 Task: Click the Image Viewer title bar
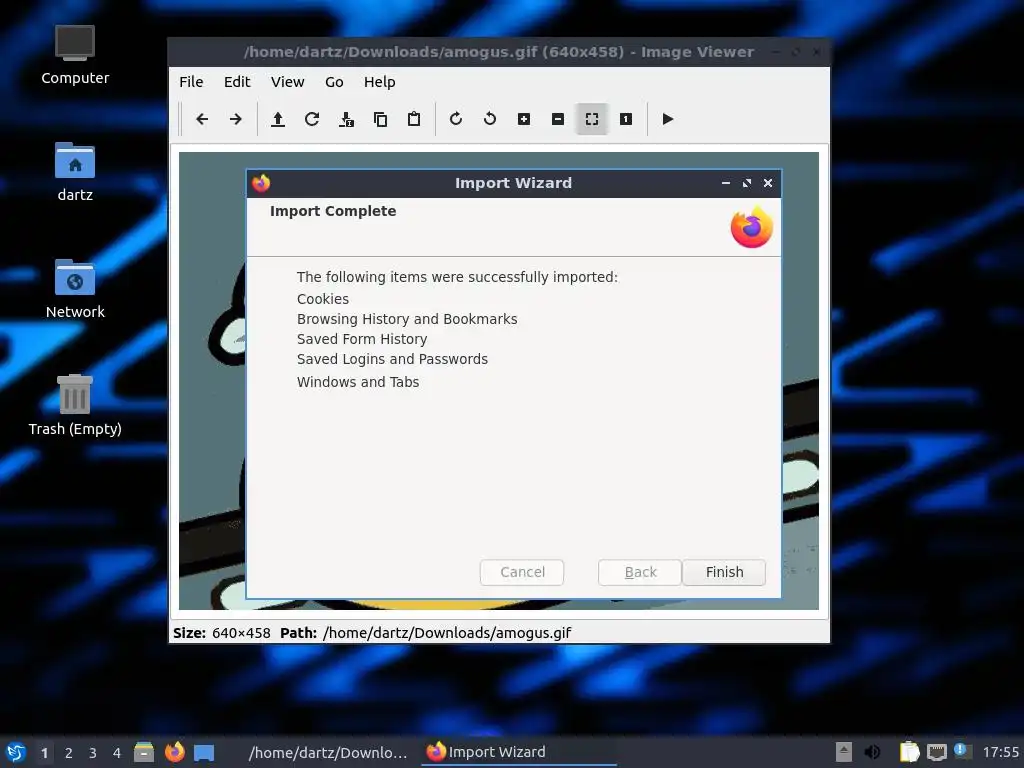[x=498, y=52]
